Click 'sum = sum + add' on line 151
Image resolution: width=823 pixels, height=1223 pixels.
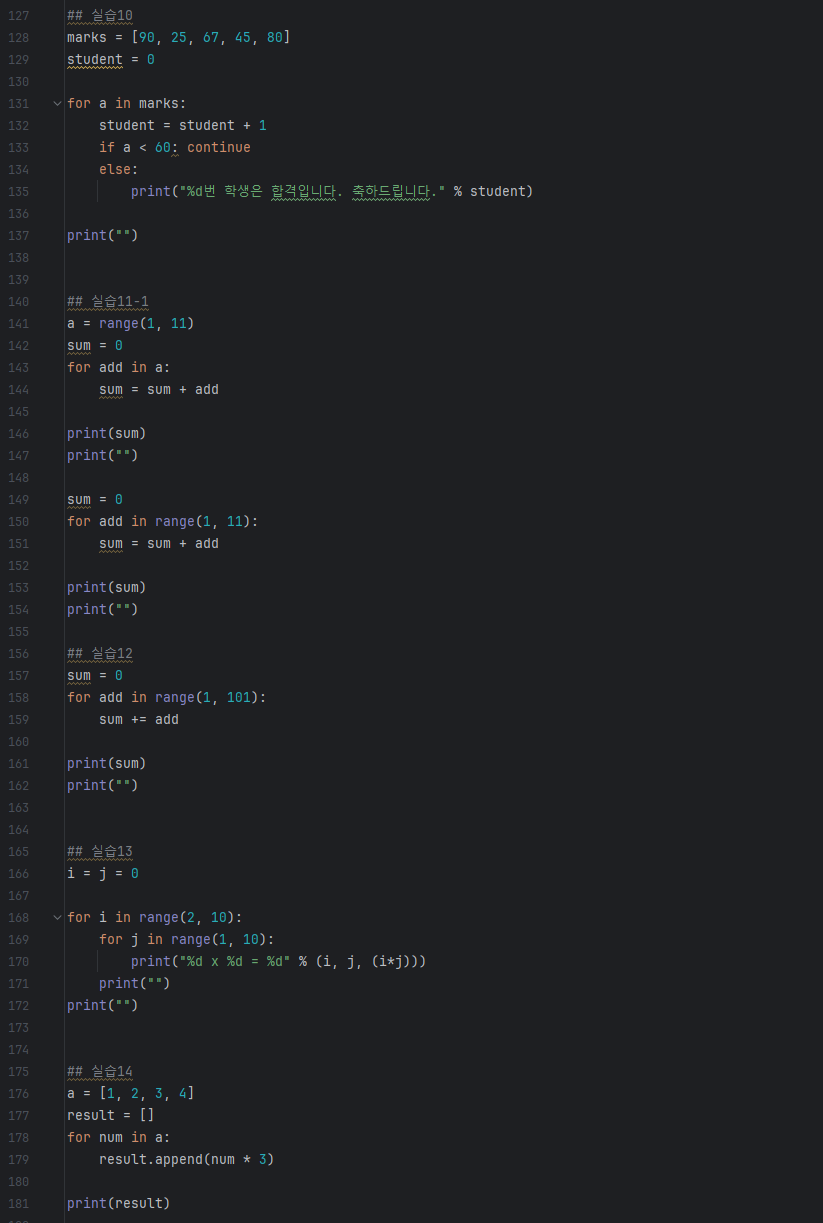(x=159, y=543)
